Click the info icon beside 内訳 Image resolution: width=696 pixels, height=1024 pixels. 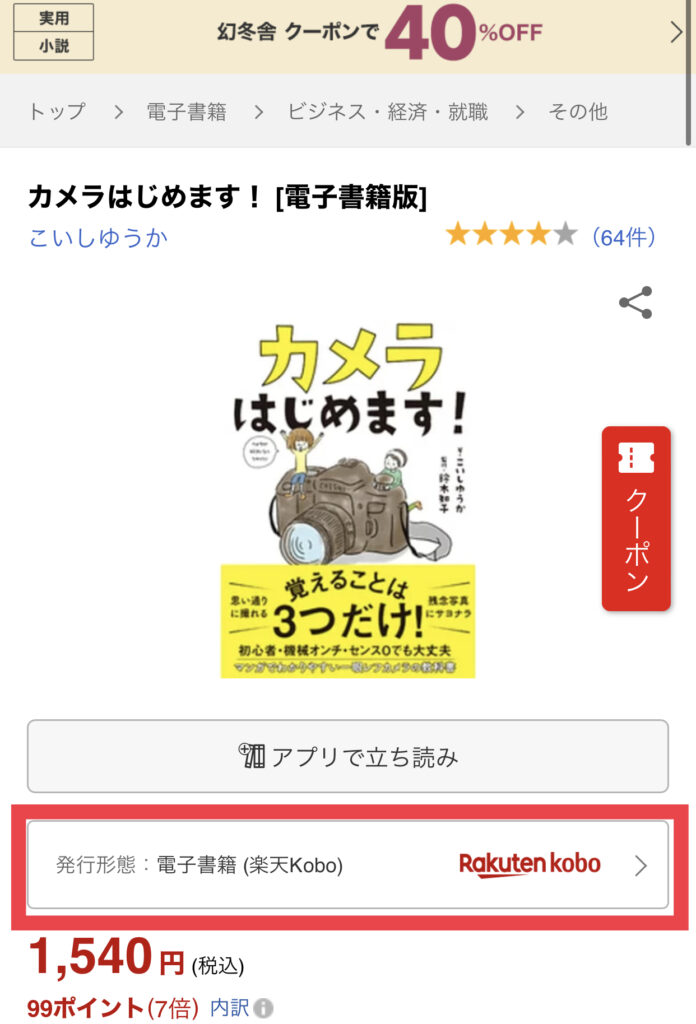coord(264,1008)
